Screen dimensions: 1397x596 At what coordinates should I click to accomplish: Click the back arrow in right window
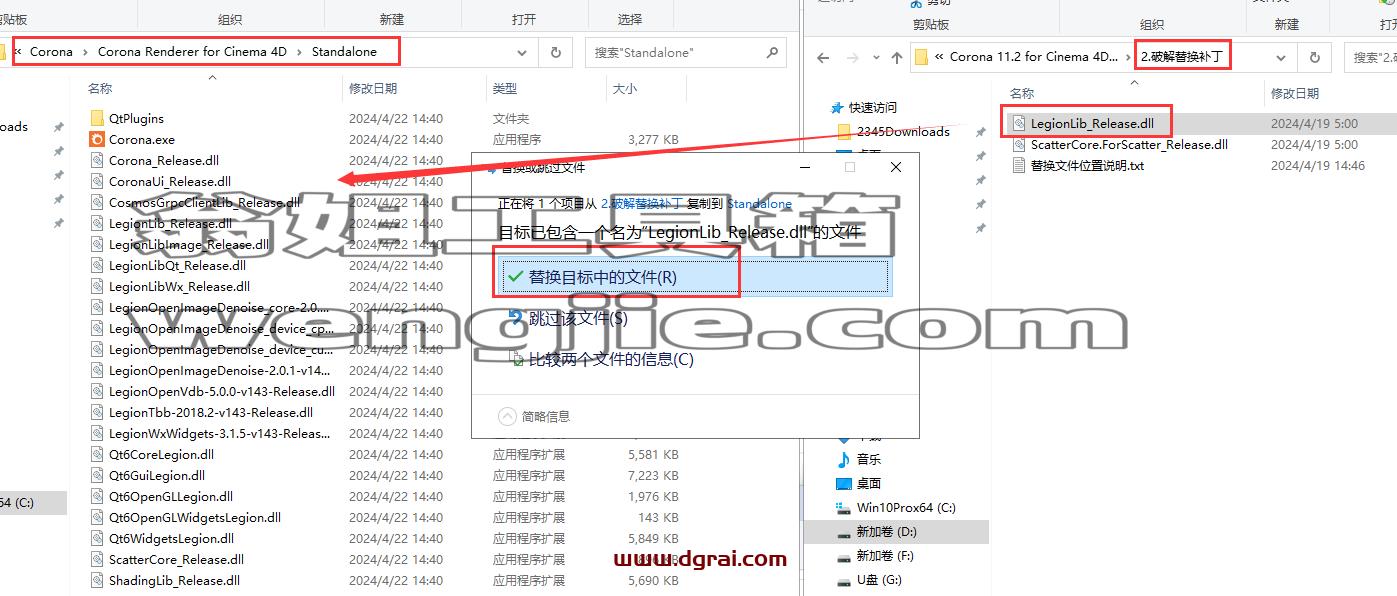point(823,57)
